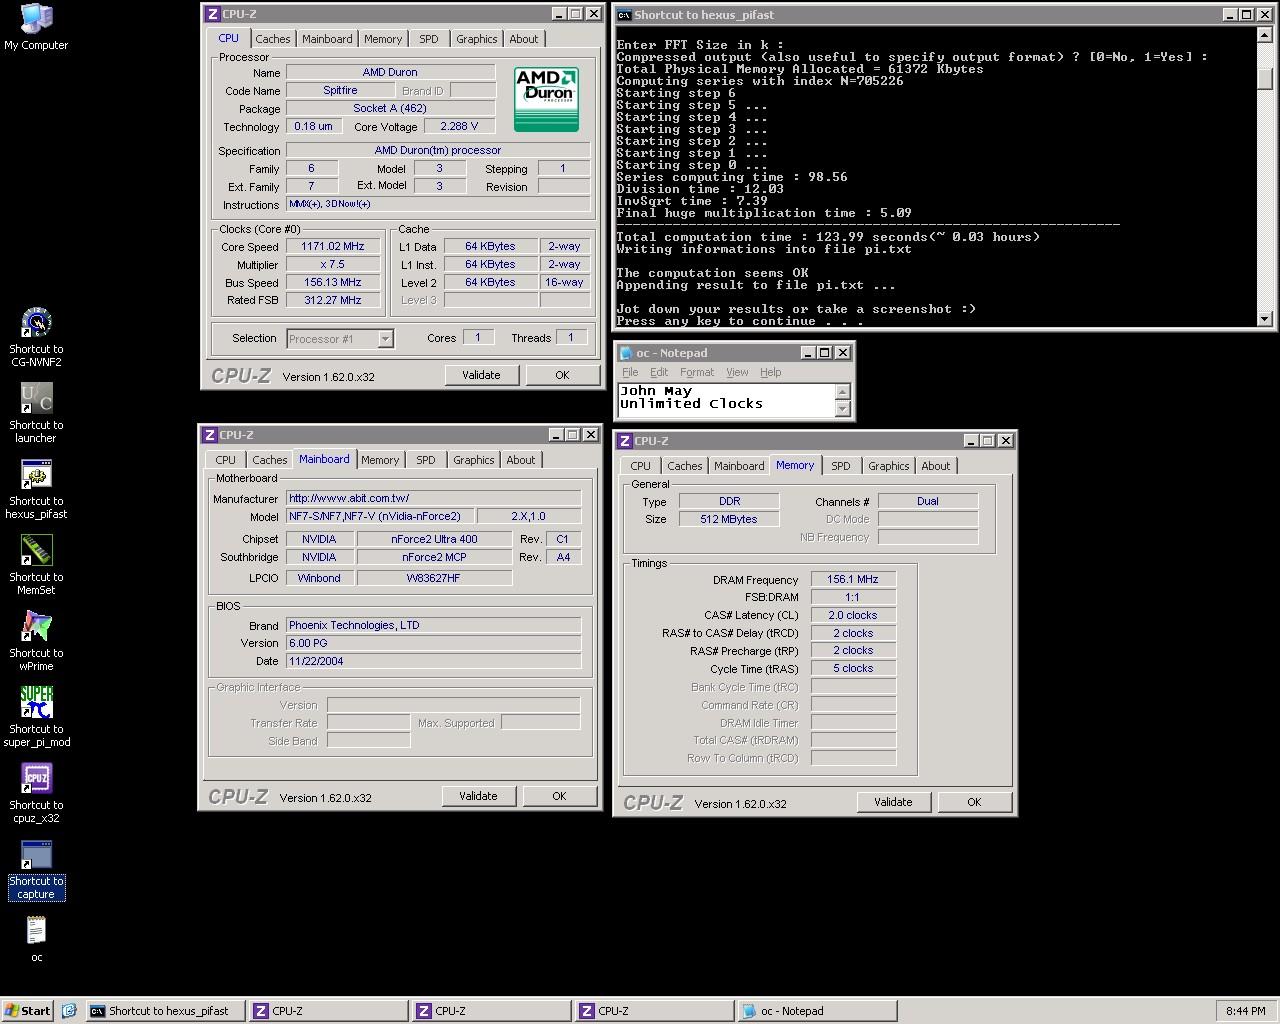The height and width of the screenshot is (1024, 1280).
Task: Open Graphics tab in top CPU-Z window
Action: tap(476, 39)
